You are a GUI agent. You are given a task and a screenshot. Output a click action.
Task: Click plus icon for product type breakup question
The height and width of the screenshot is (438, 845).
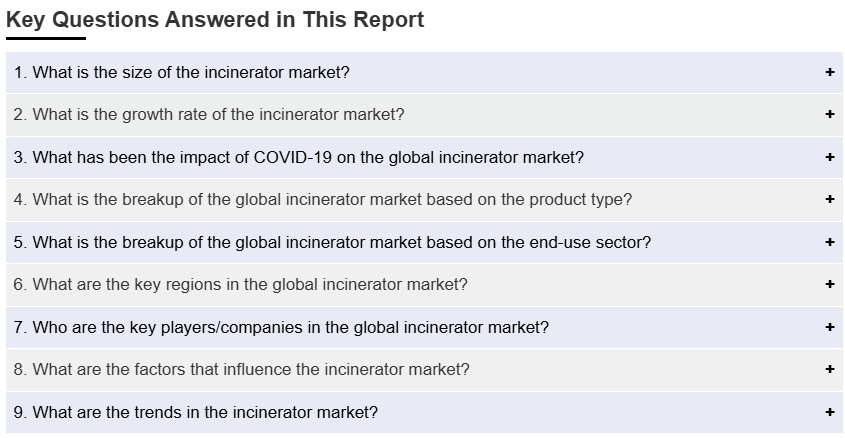pyautogui.click(x=829, y=199)
